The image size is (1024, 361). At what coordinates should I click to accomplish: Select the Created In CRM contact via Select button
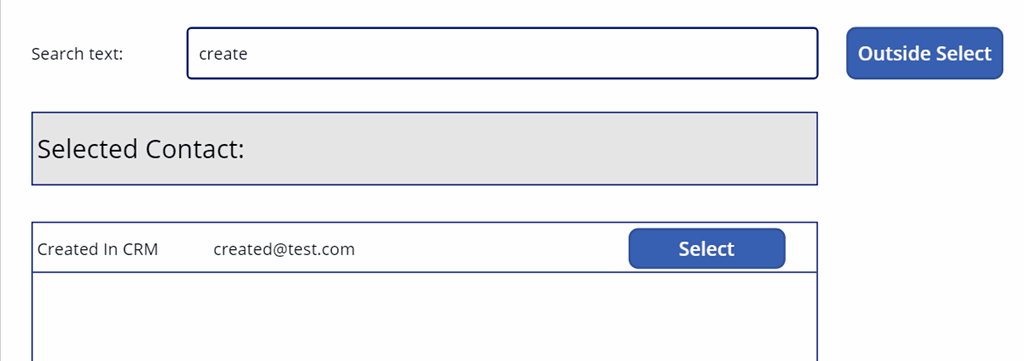click(707, 248)
